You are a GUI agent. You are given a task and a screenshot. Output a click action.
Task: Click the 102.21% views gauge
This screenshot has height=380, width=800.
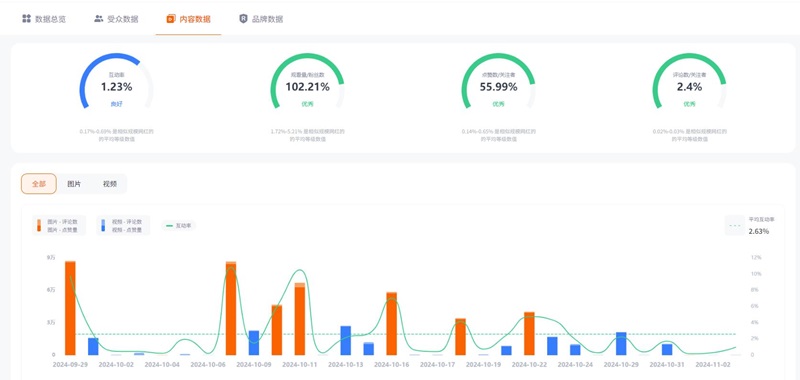(x=307, y=82)
